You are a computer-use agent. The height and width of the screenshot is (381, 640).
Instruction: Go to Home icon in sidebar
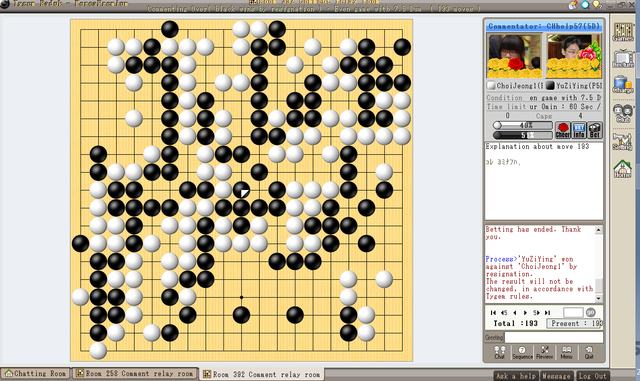[622, 168]
